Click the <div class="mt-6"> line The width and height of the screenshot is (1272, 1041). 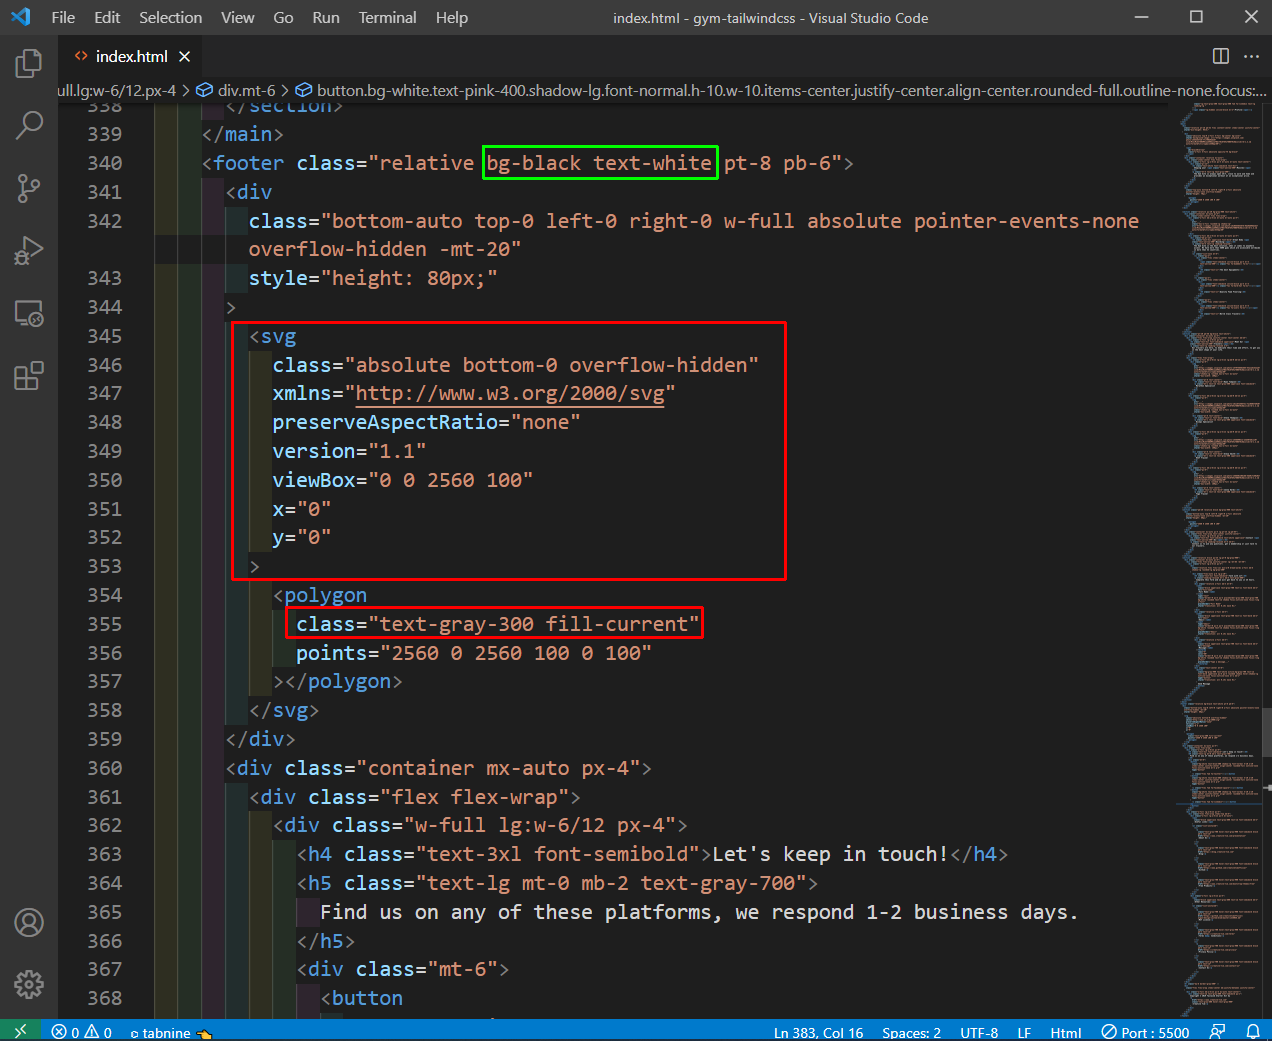pyautogui.click(x=403, y=969)
